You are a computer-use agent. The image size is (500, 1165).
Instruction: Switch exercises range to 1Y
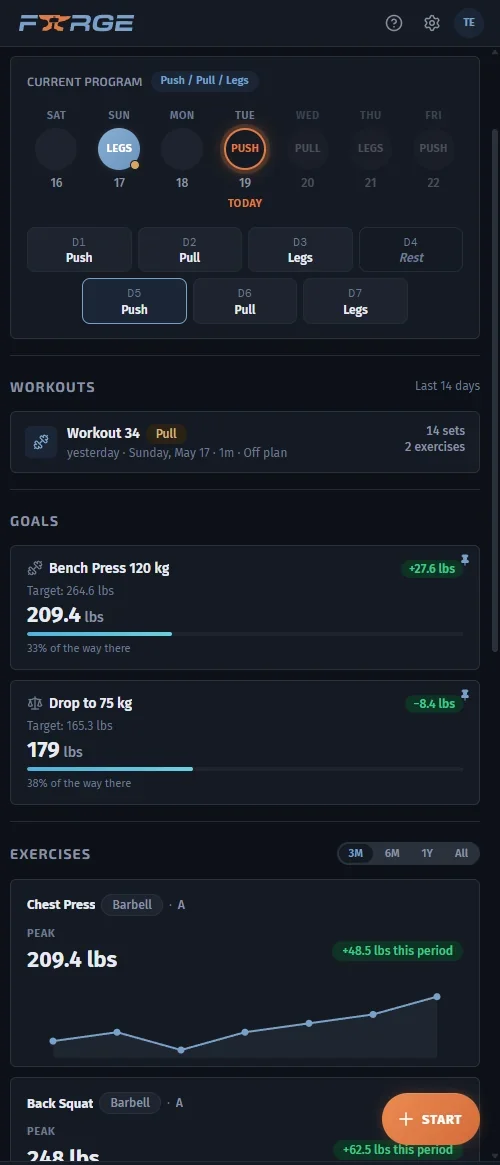[427, 853]
